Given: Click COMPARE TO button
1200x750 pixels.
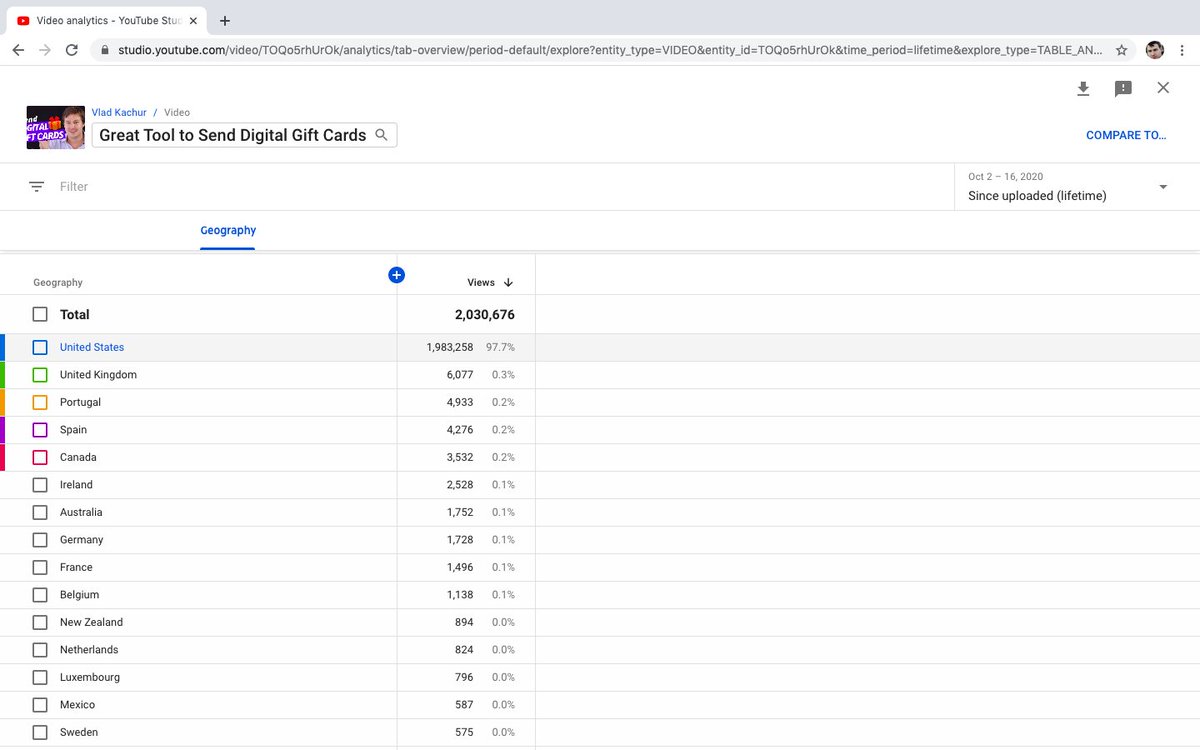Looking at the screenshot, I should 1126,135.
